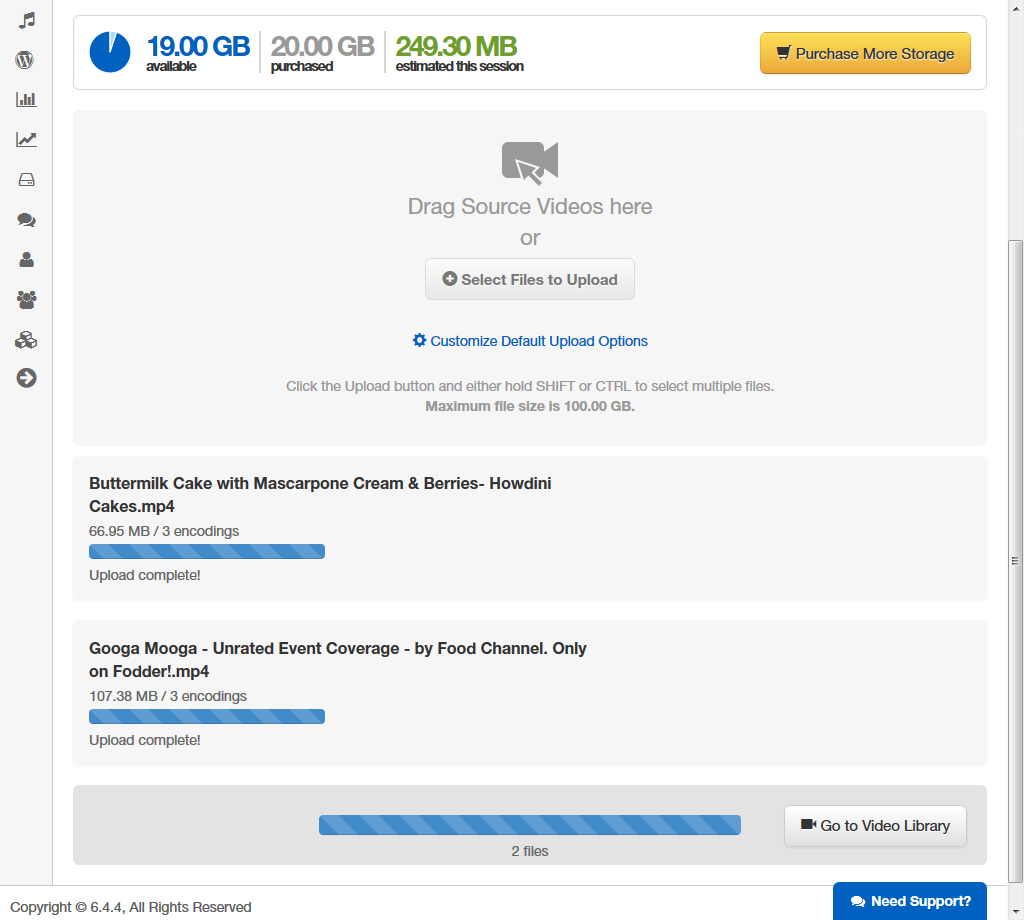Click the hard drive storage icon

[26, 180]
